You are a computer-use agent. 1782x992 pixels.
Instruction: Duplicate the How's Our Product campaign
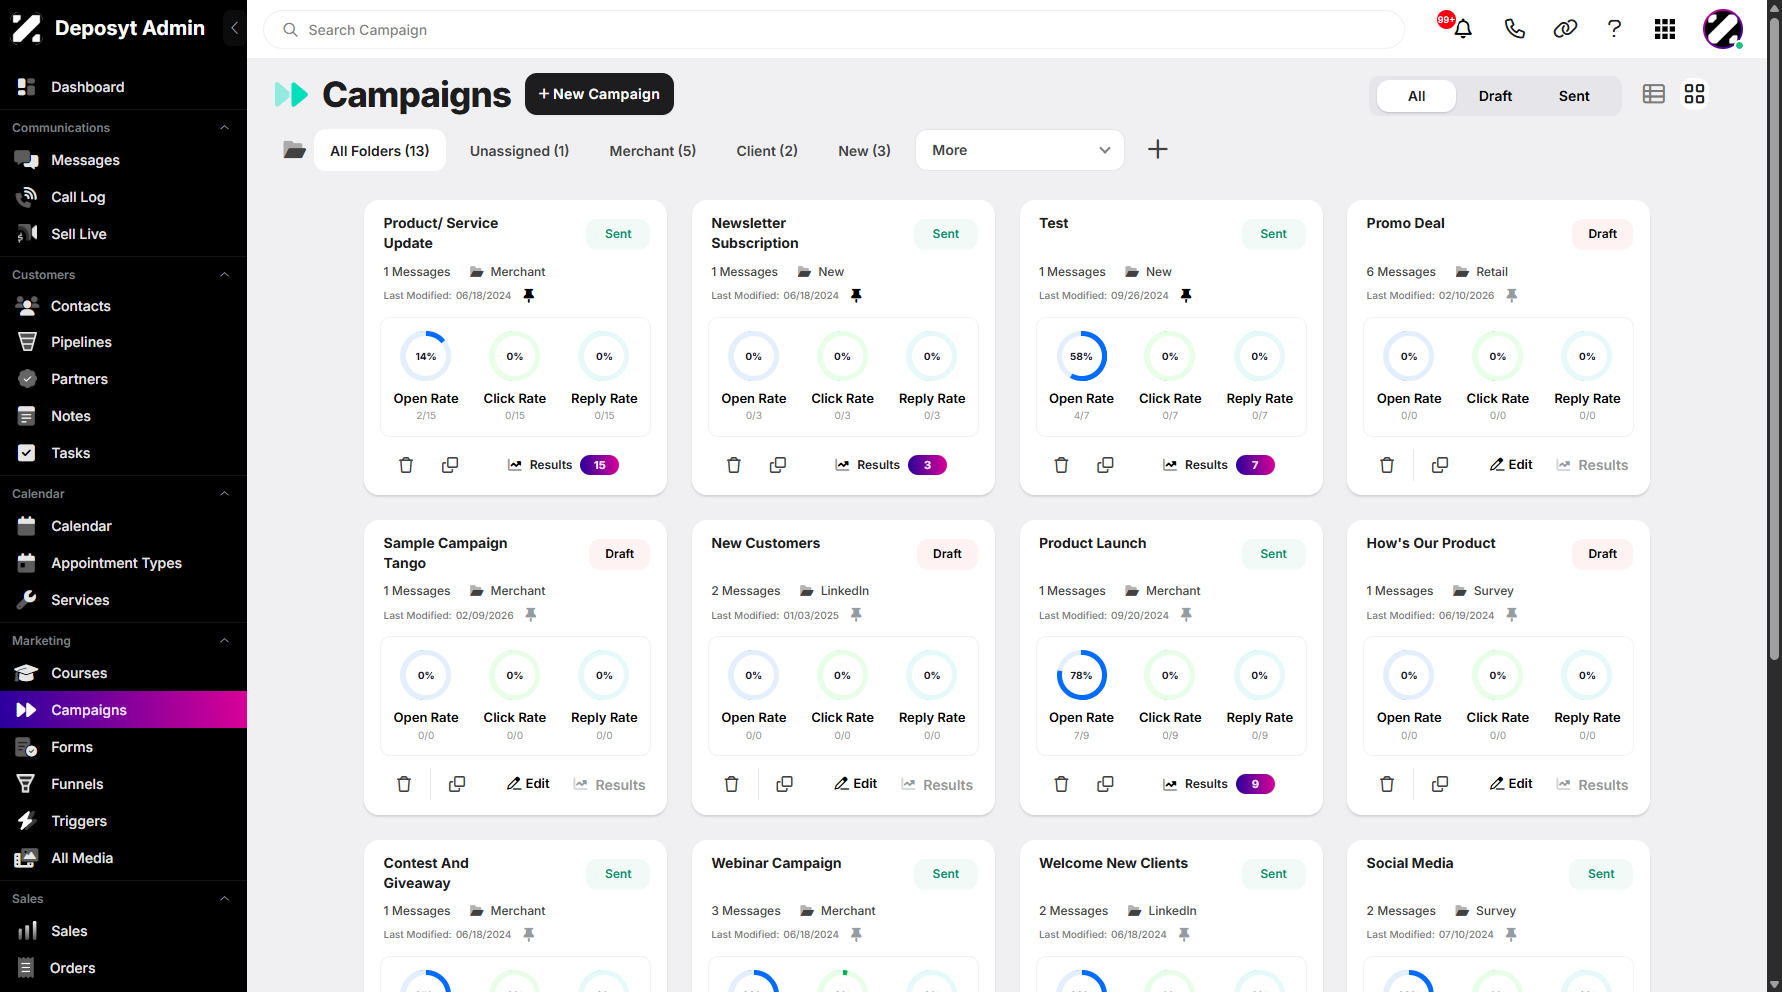(x=1440, y=784)
